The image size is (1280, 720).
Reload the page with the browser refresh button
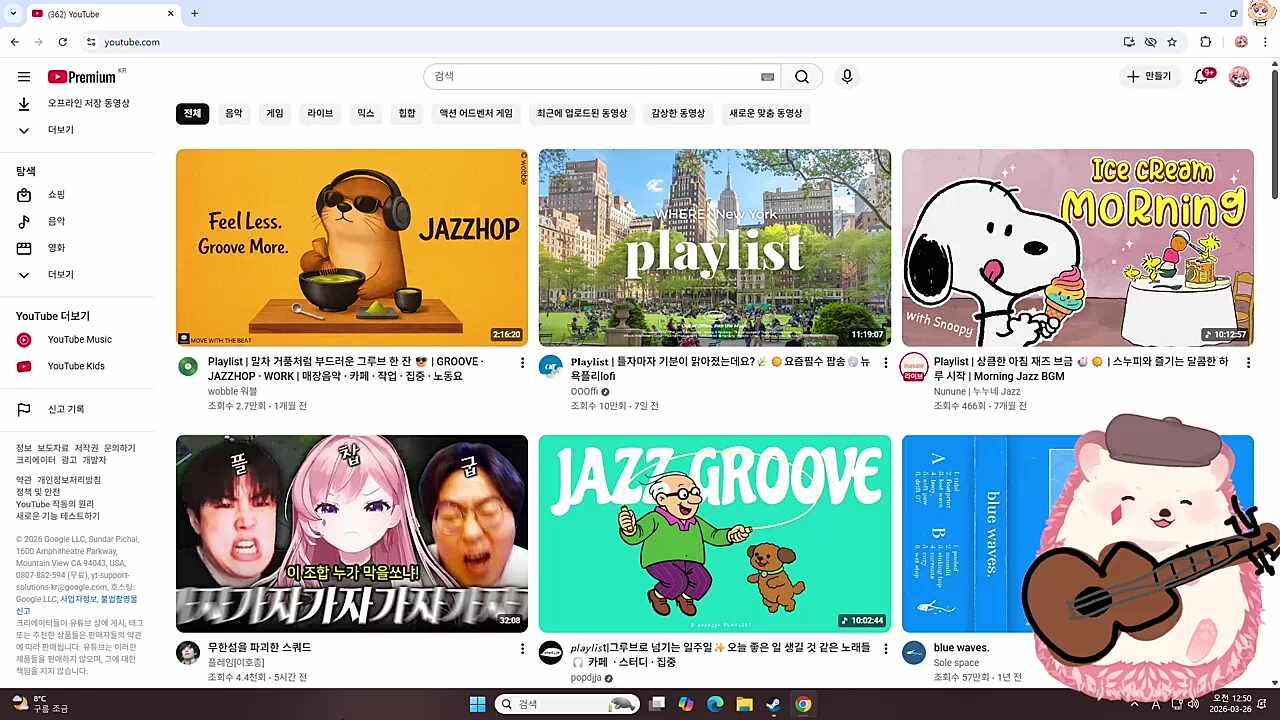63,42
